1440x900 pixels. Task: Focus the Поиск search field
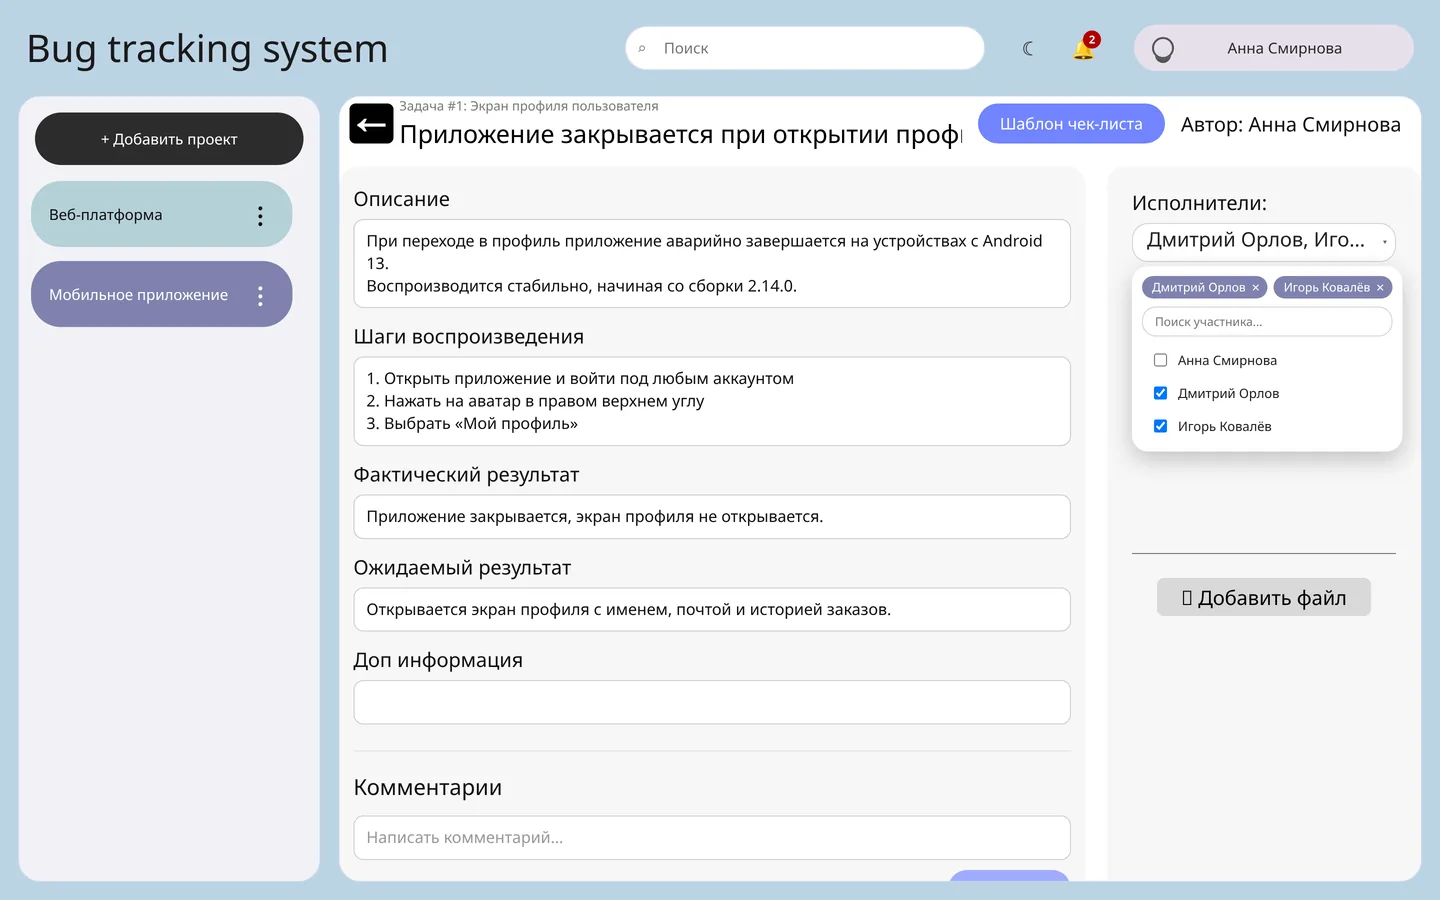pyautogui.click(x=805, y=48)
